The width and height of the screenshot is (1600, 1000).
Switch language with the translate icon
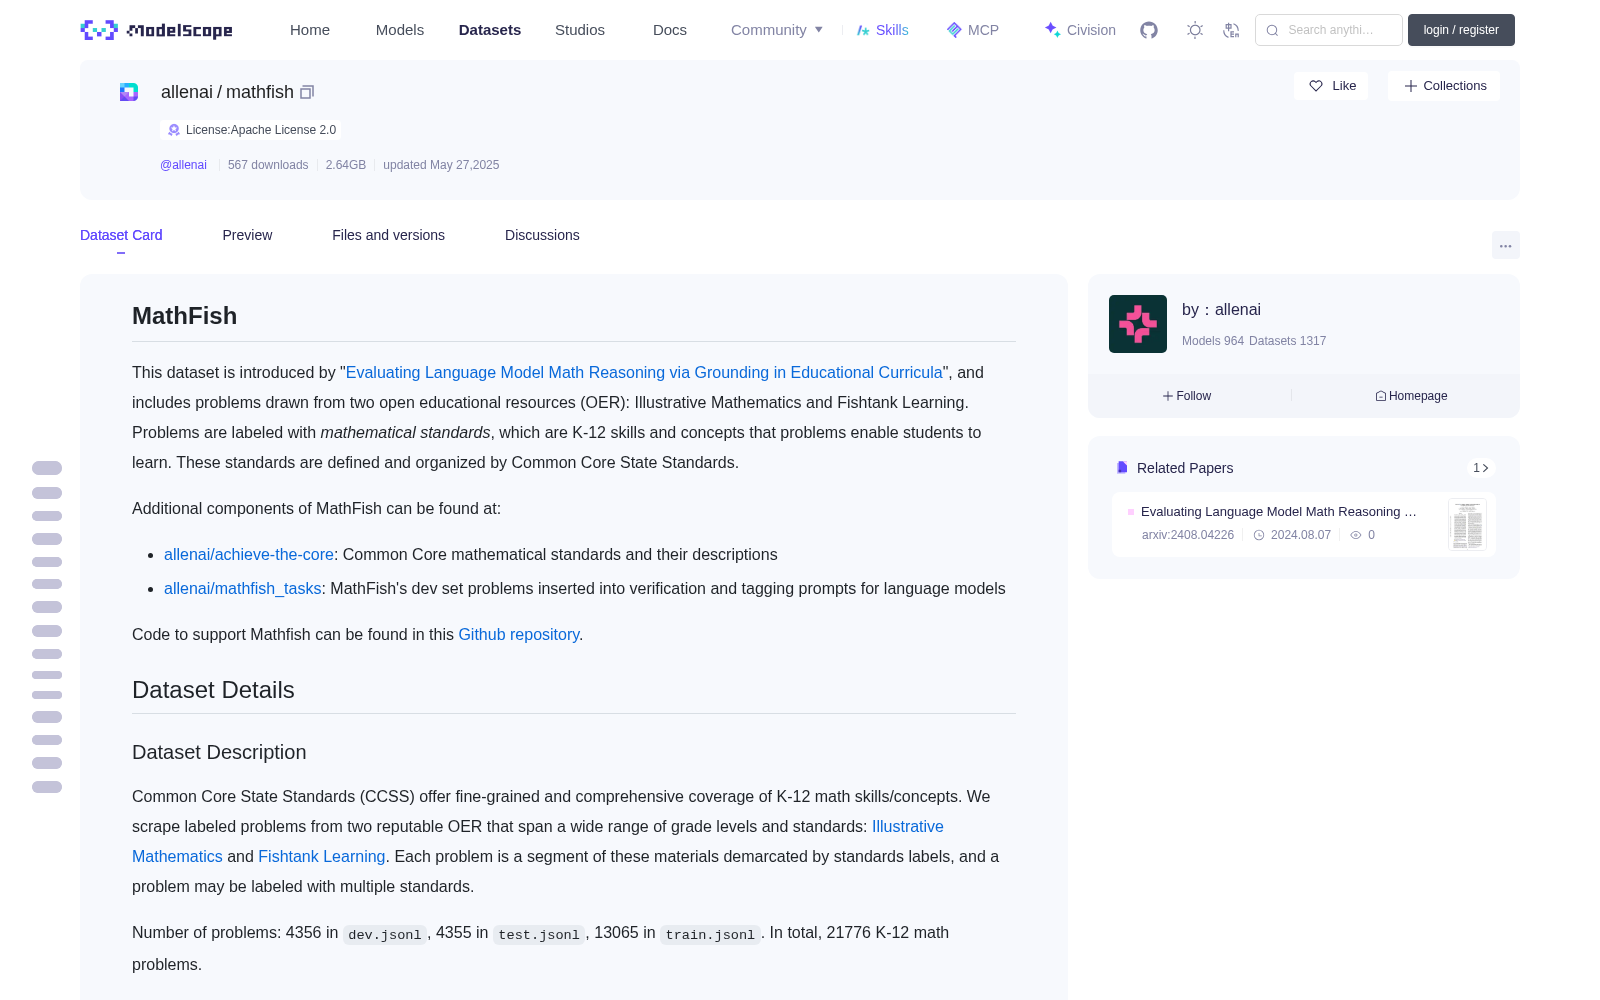pos(1232,30)
